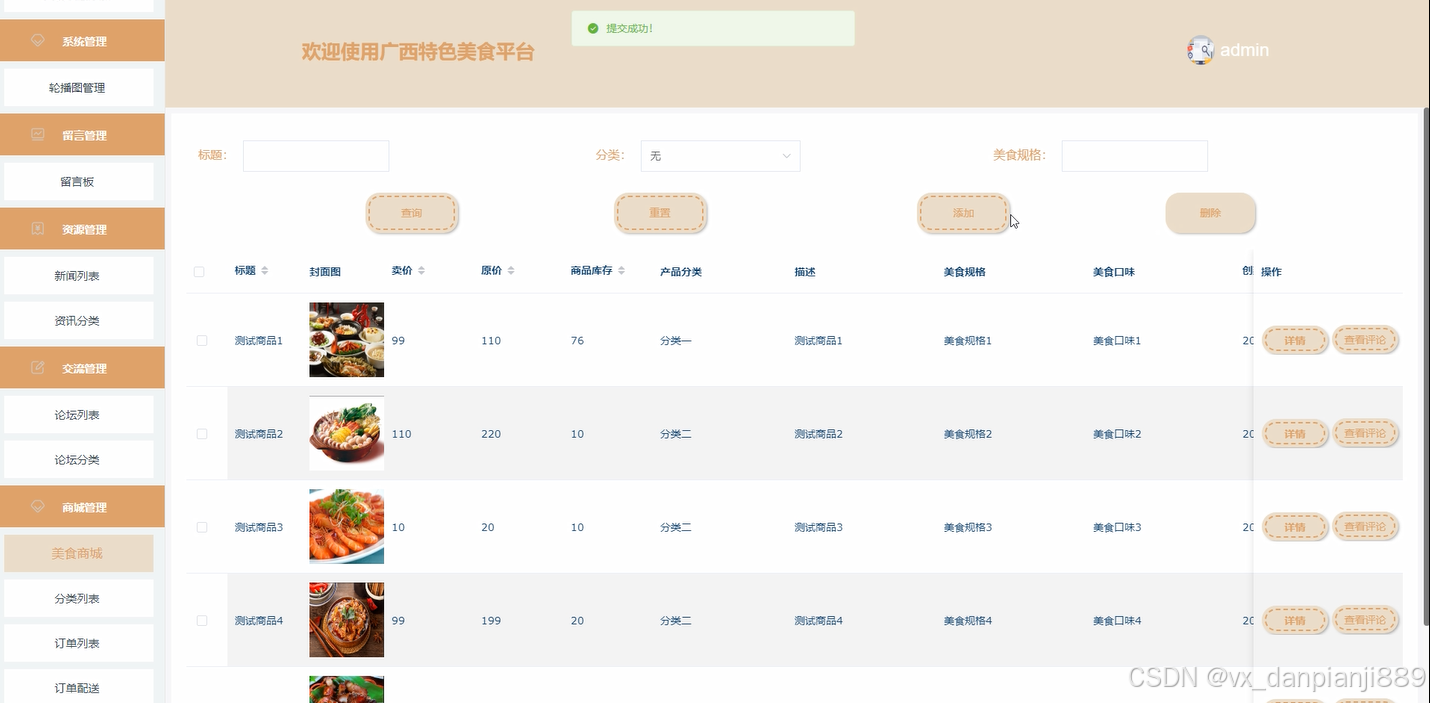This screenshot has height=703, width=1430.
Task: Click the 美食规格2 table cell
Action: tap(968, 434)
